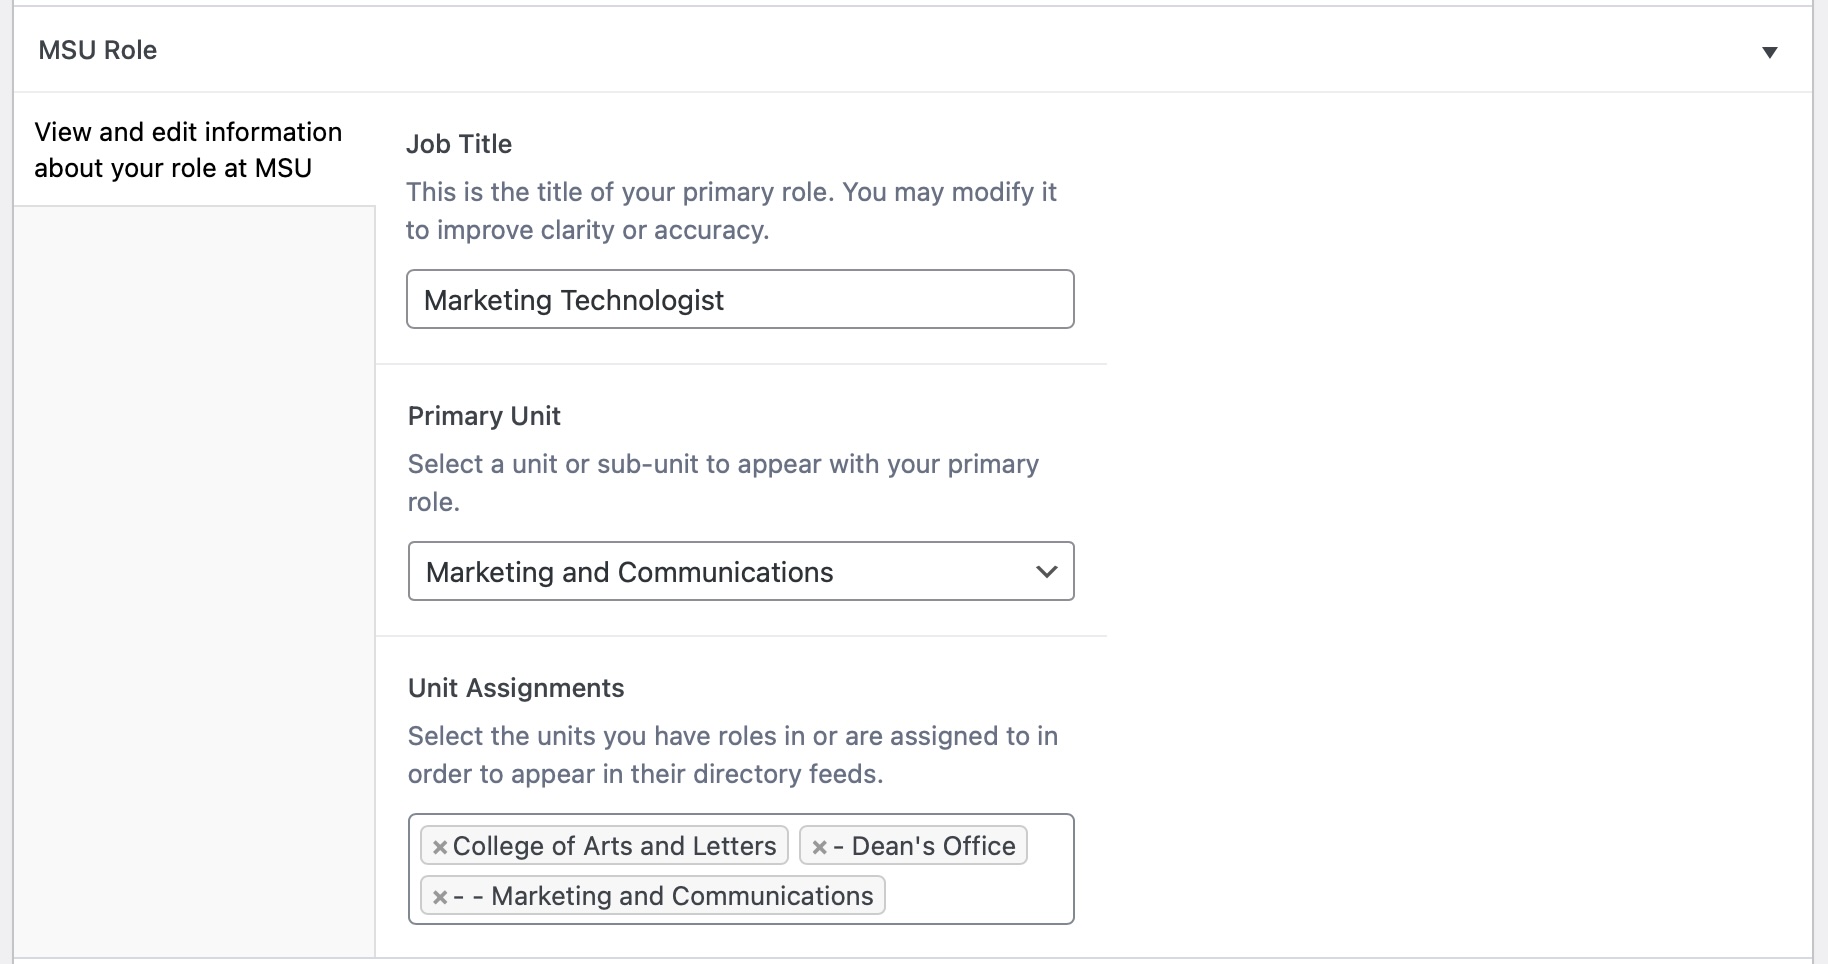Click the MSU Role panel heading
Image resolution: width=1828 pixels, height=964 pixels.
tap(98, 50)
